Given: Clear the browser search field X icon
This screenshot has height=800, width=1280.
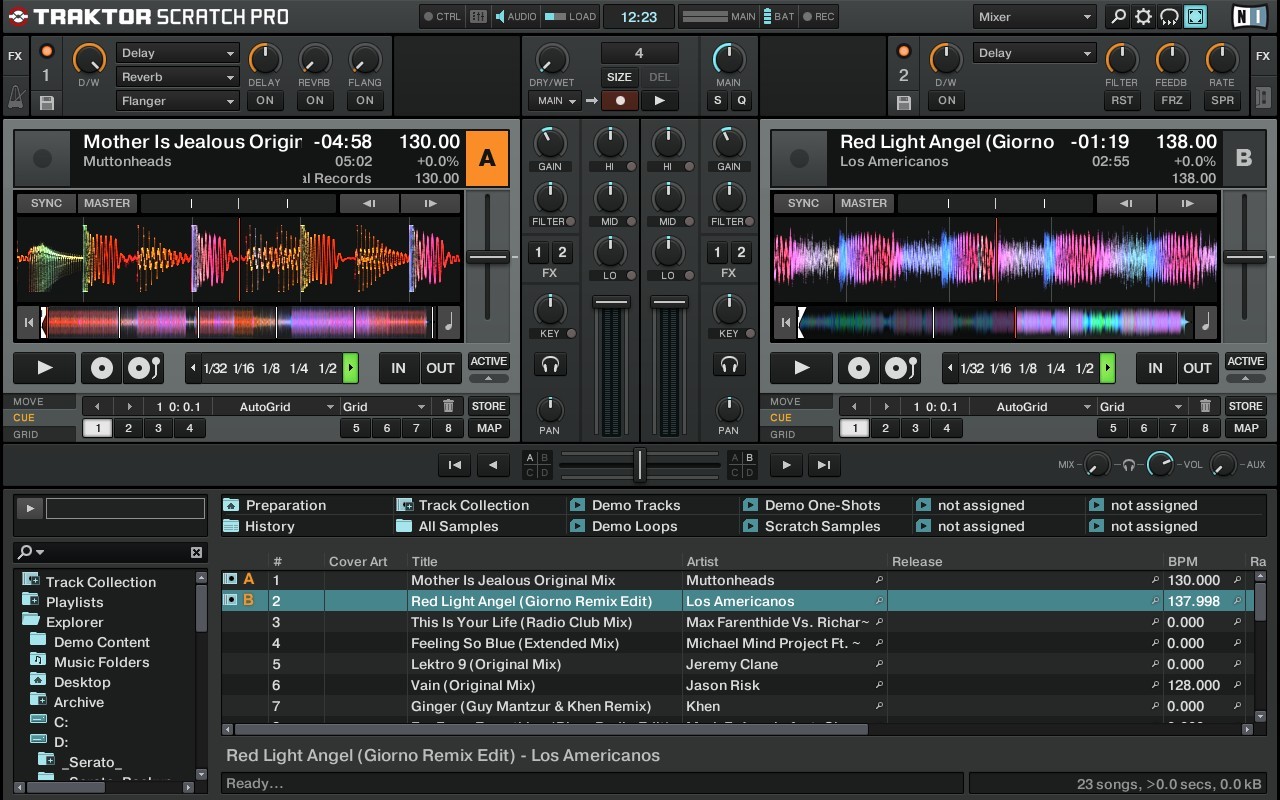Looking at the screenshot, I should (196, 552).
